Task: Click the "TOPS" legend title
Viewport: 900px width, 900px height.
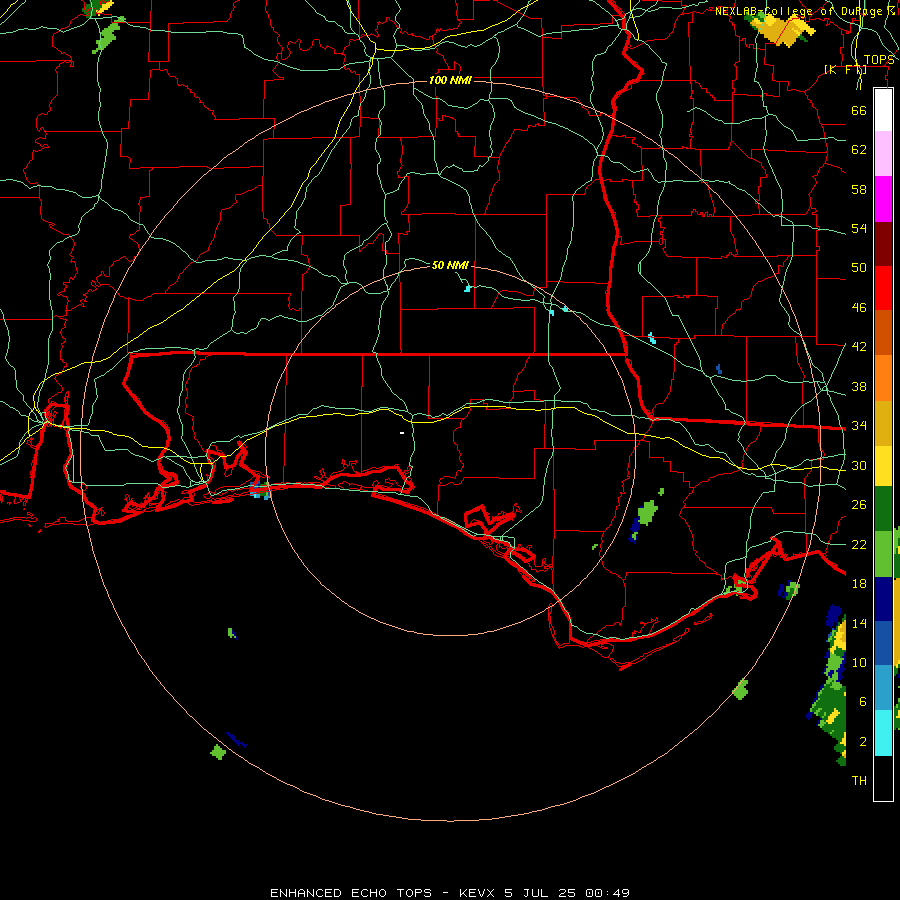Action: pos(879,60)
